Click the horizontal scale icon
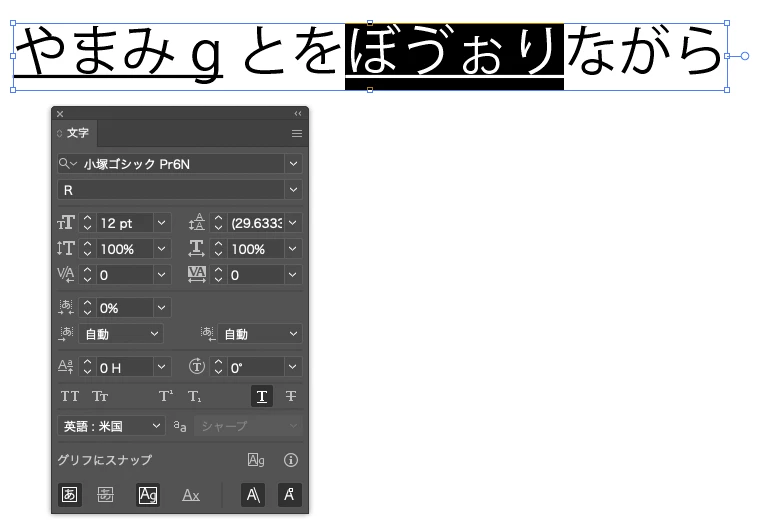Screen dimensions: 762x525 [x=196, y=248]
